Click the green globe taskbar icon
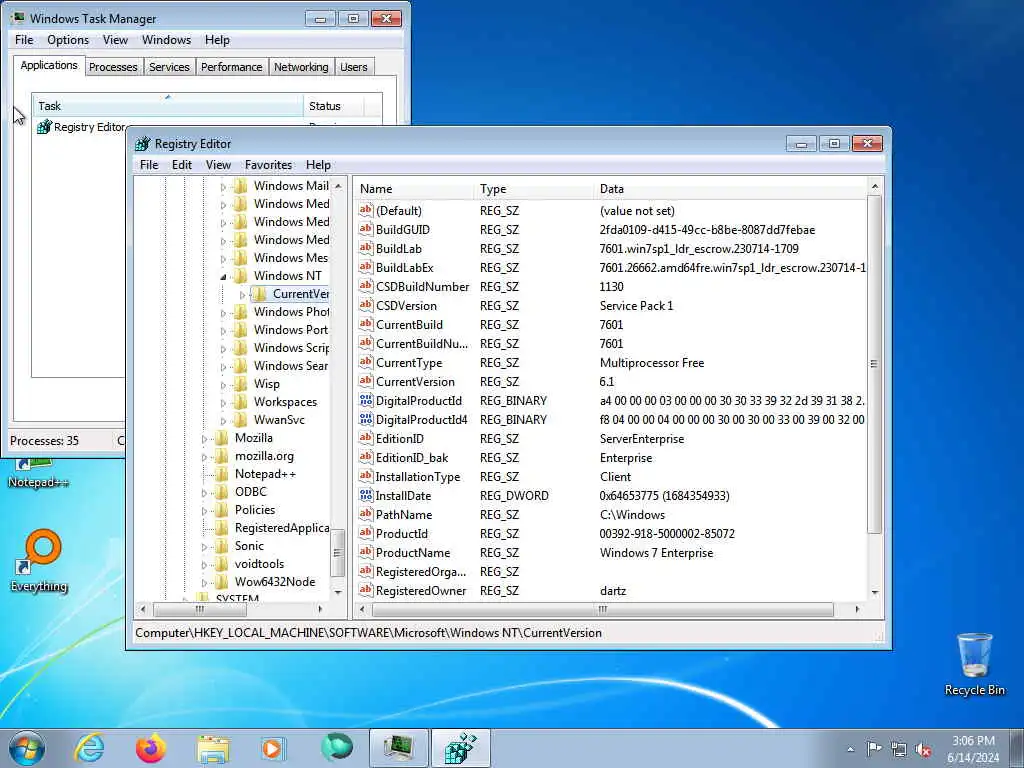Viewport: 1024px width, 768px height. [x=336, y=748]
